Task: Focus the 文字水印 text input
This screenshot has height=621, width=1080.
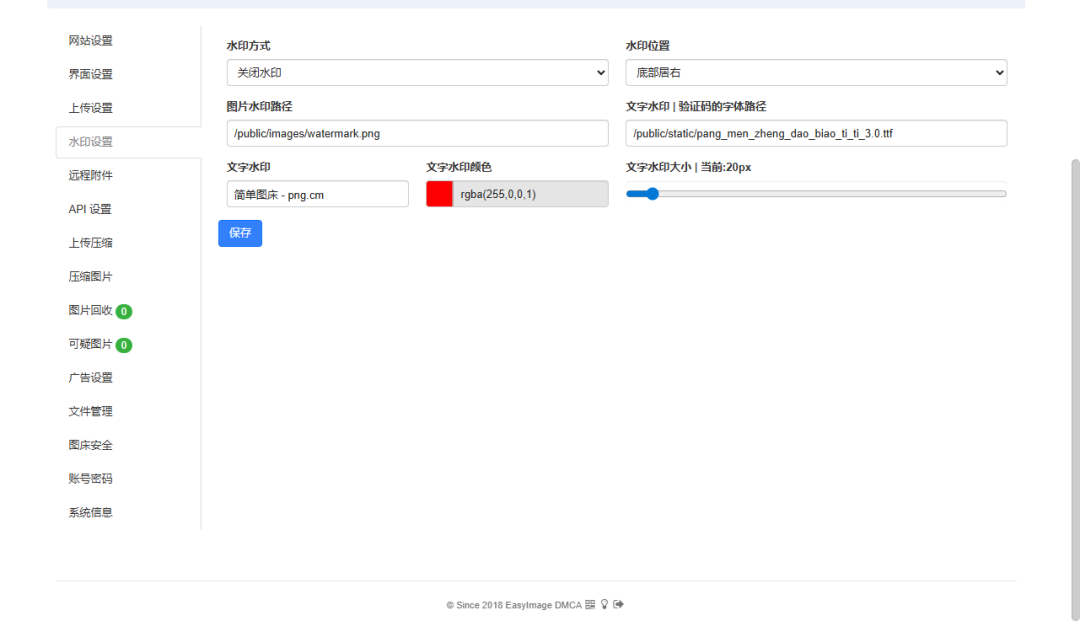Action: pos(318,194)
